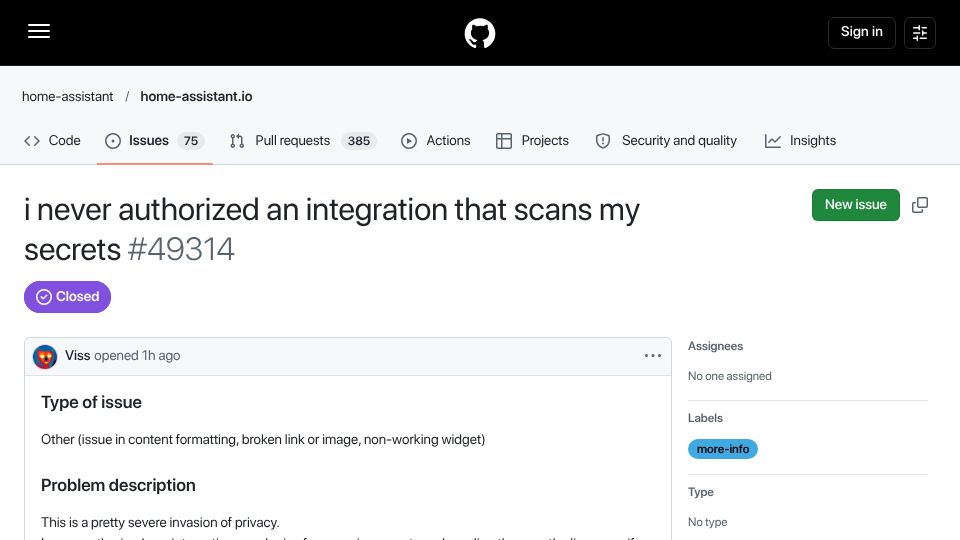Switch to the Code tab
The image size is (960, 540).
click(x=52, y=141)
